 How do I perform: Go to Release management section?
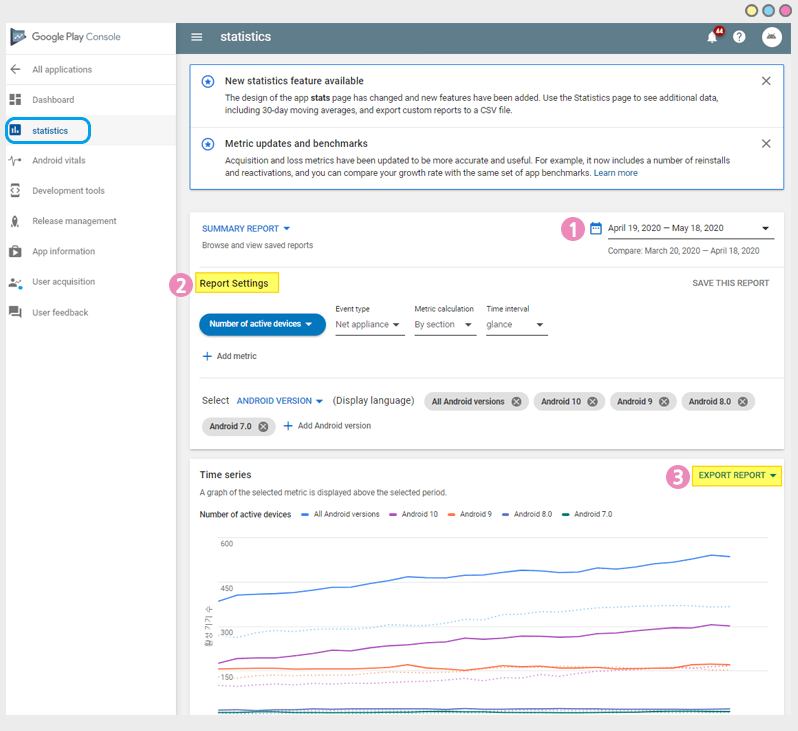click(x=74, y=221)
